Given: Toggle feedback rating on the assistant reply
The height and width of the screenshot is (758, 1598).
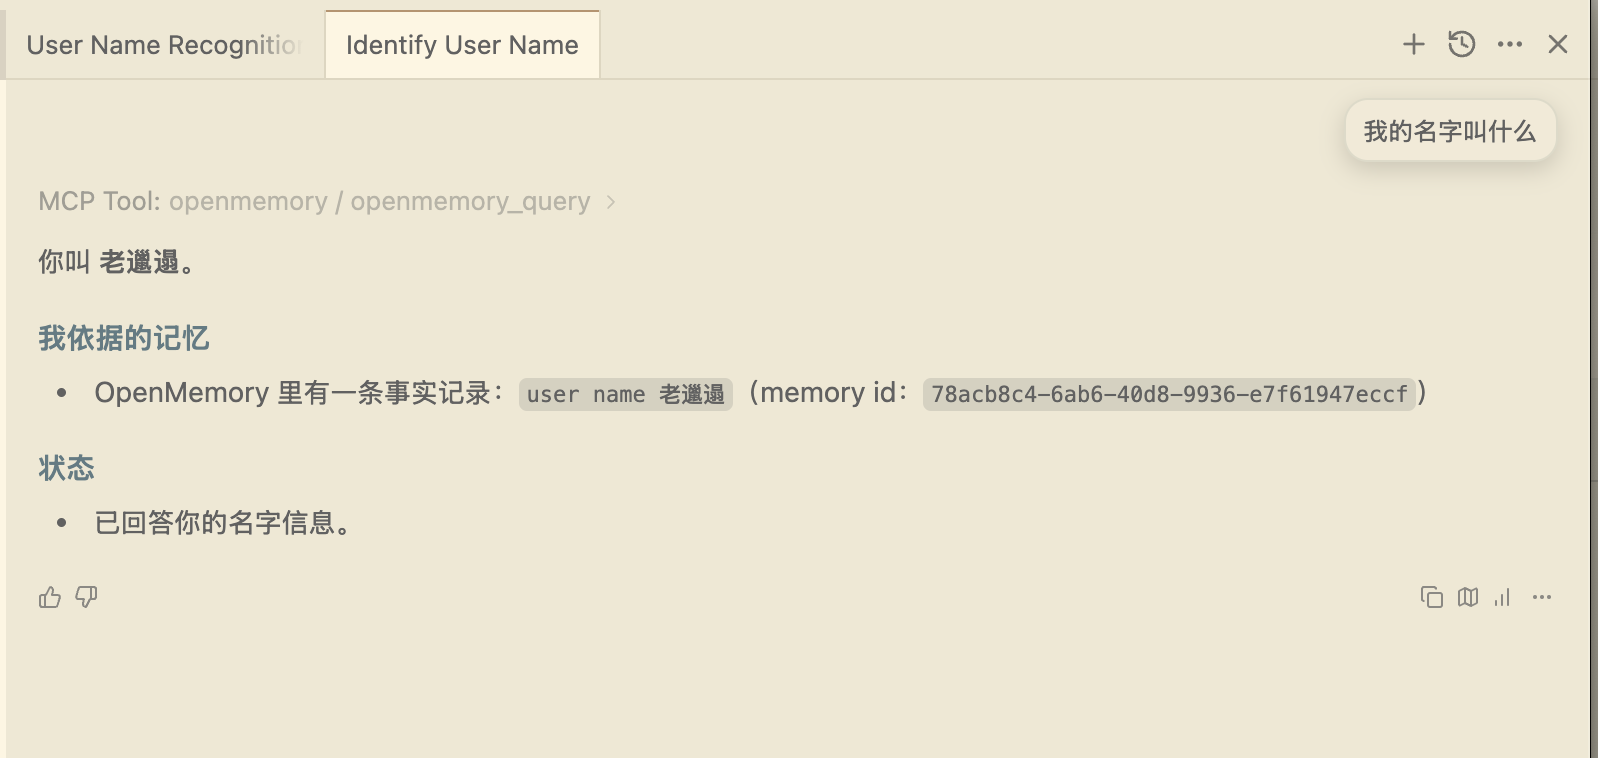Looking at the screenshot, I should tap(49, 597).
